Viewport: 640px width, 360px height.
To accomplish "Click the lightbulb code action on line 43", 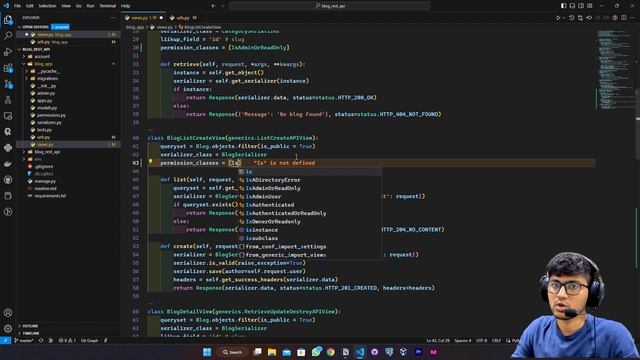I will point(150,162).
